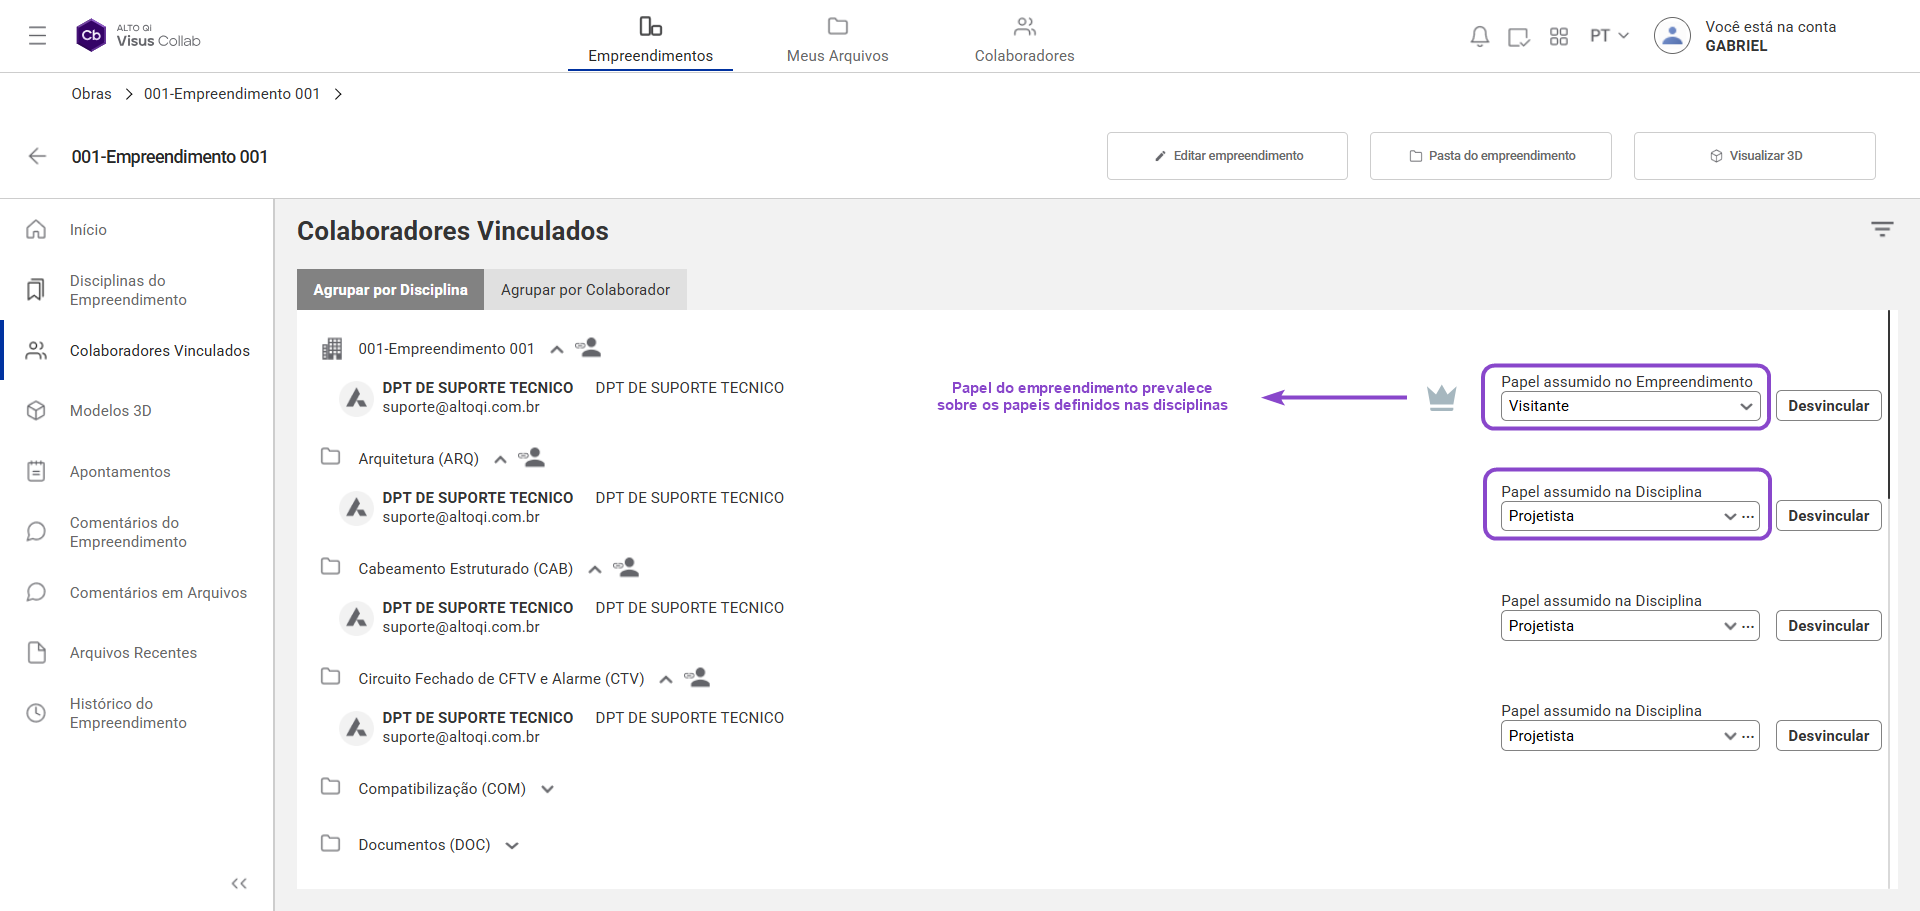
Task: Open the hamburger menu icon
Action: pos(38,36)
